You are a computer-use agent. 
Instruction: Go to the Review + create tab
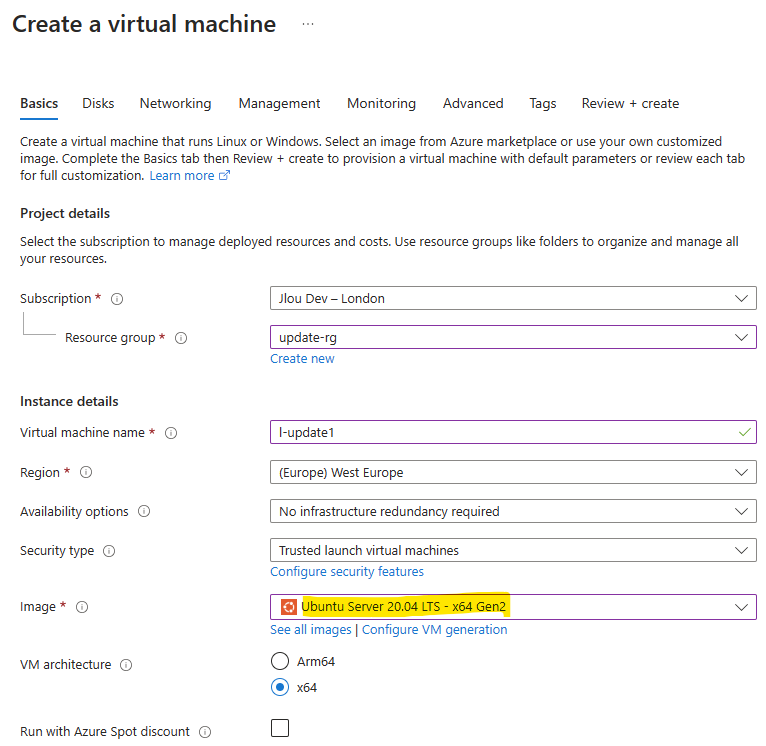coord(630,104)
